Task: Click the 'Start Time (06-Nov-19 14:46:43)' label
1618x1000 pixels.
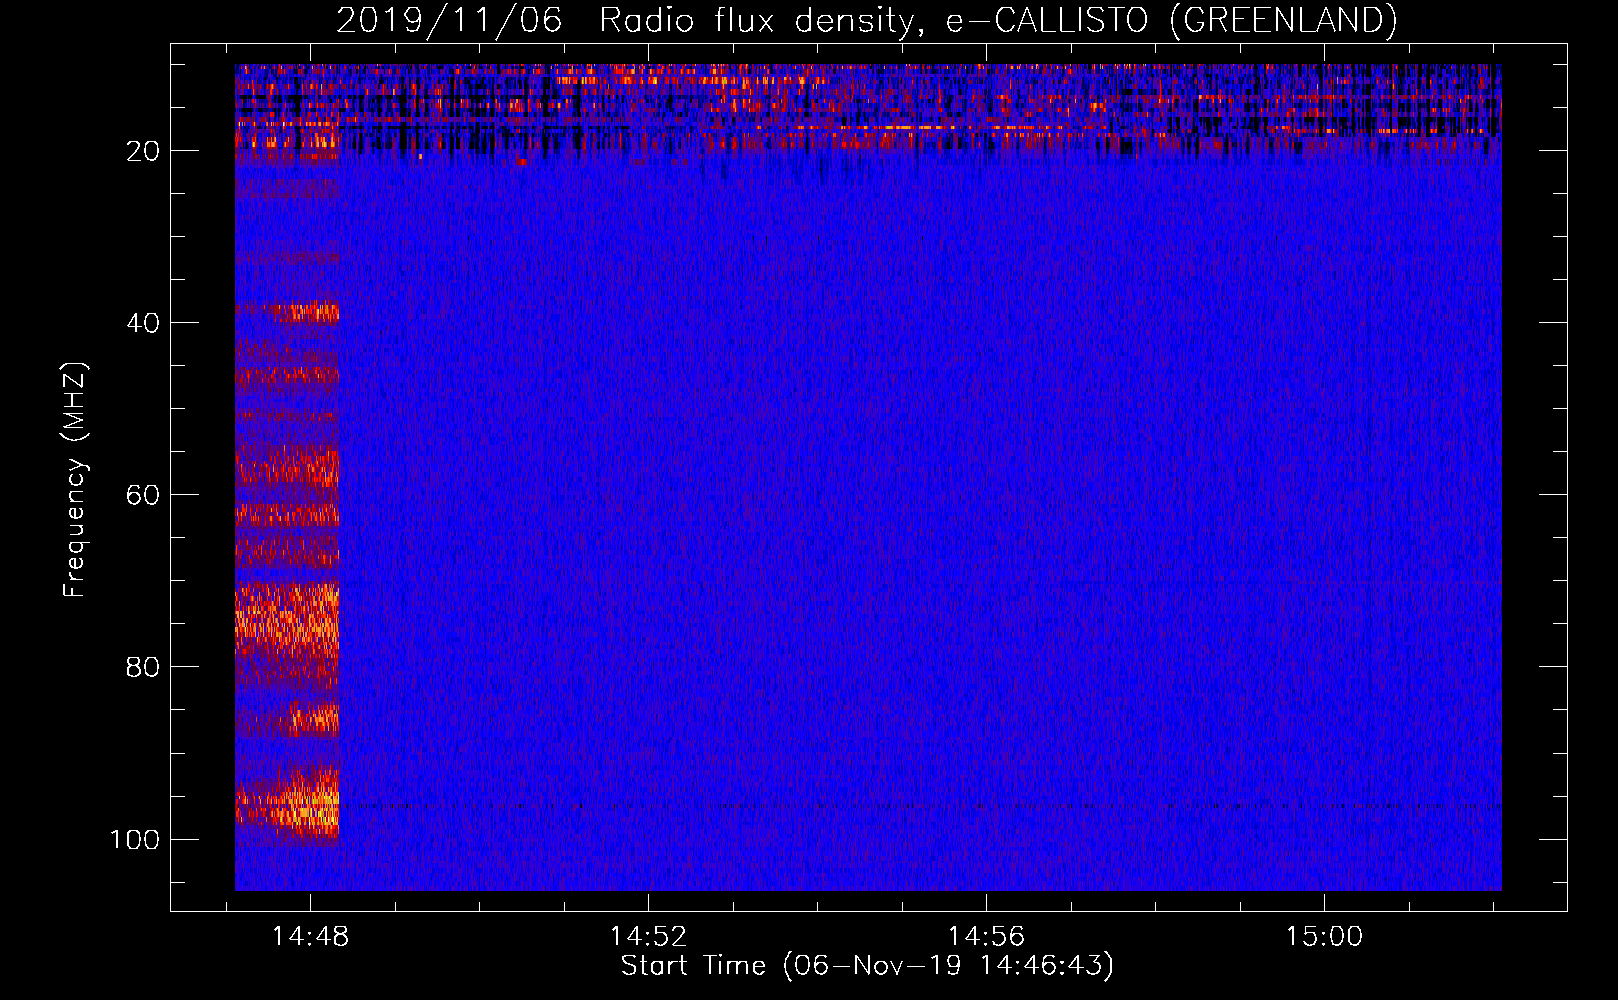Action: click(867, 966)
